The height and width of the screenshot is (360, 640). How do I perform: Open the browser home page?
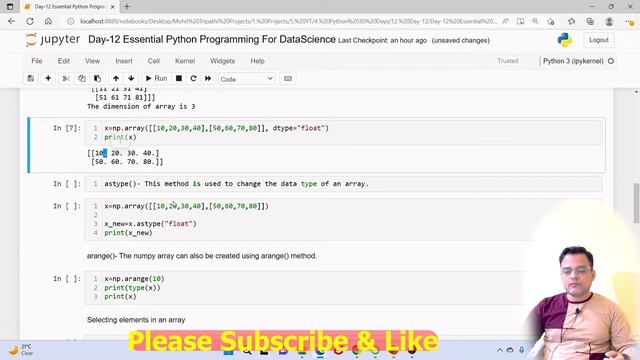48,21
